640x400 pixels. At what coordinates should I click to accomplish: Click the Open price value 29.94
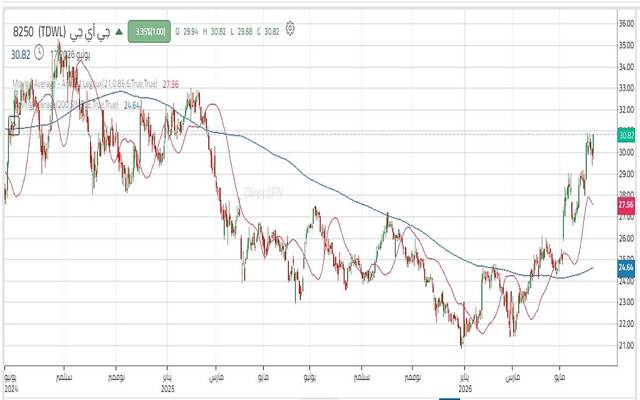(x=190, y=31)
